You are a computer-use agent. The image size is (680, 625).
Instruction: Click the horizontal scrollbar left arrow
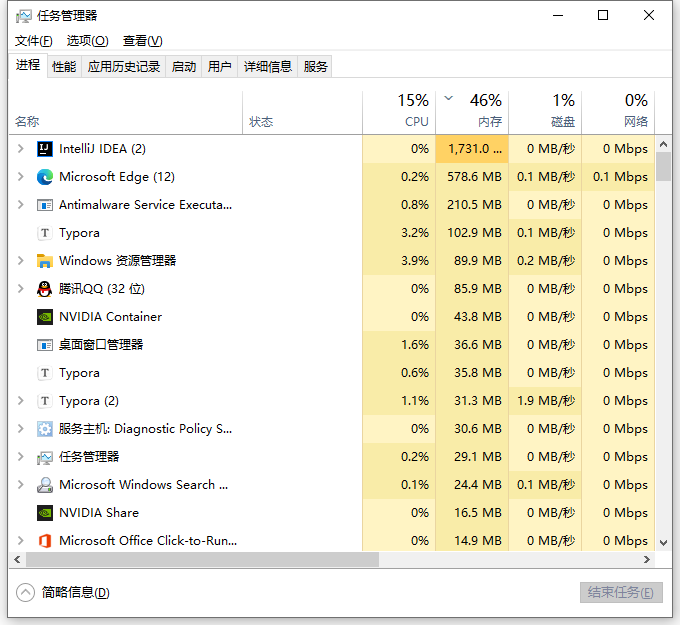click(x=17, y=560)
